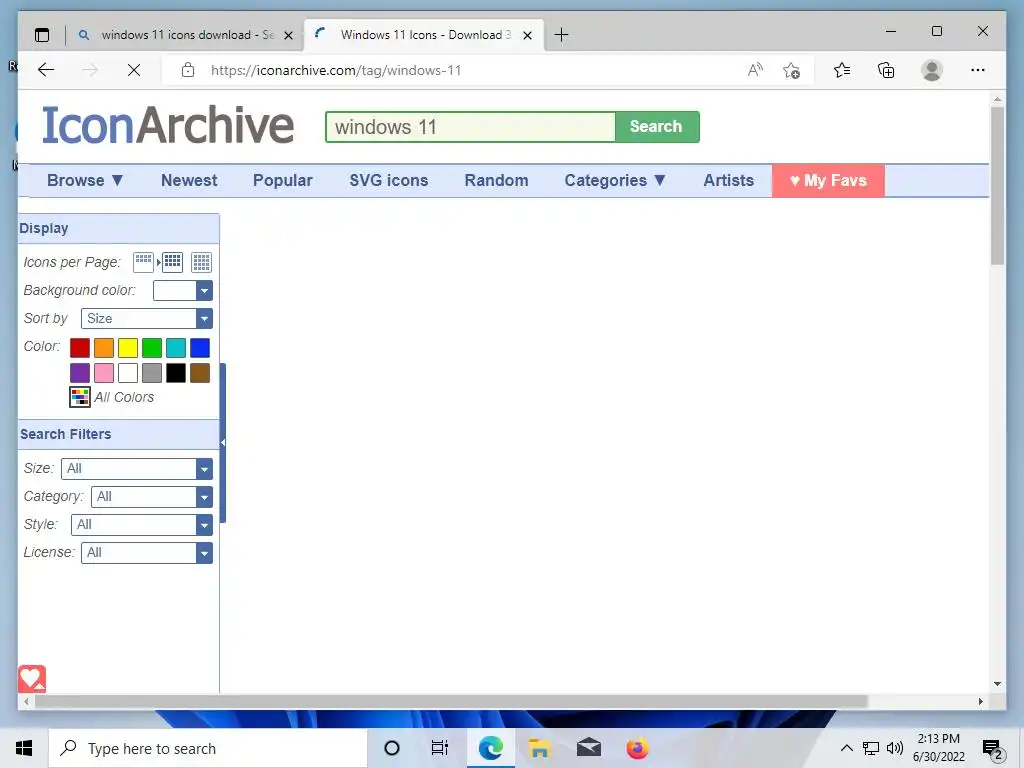Close the windows 11 icons download tab

click(x=288, y=35)
